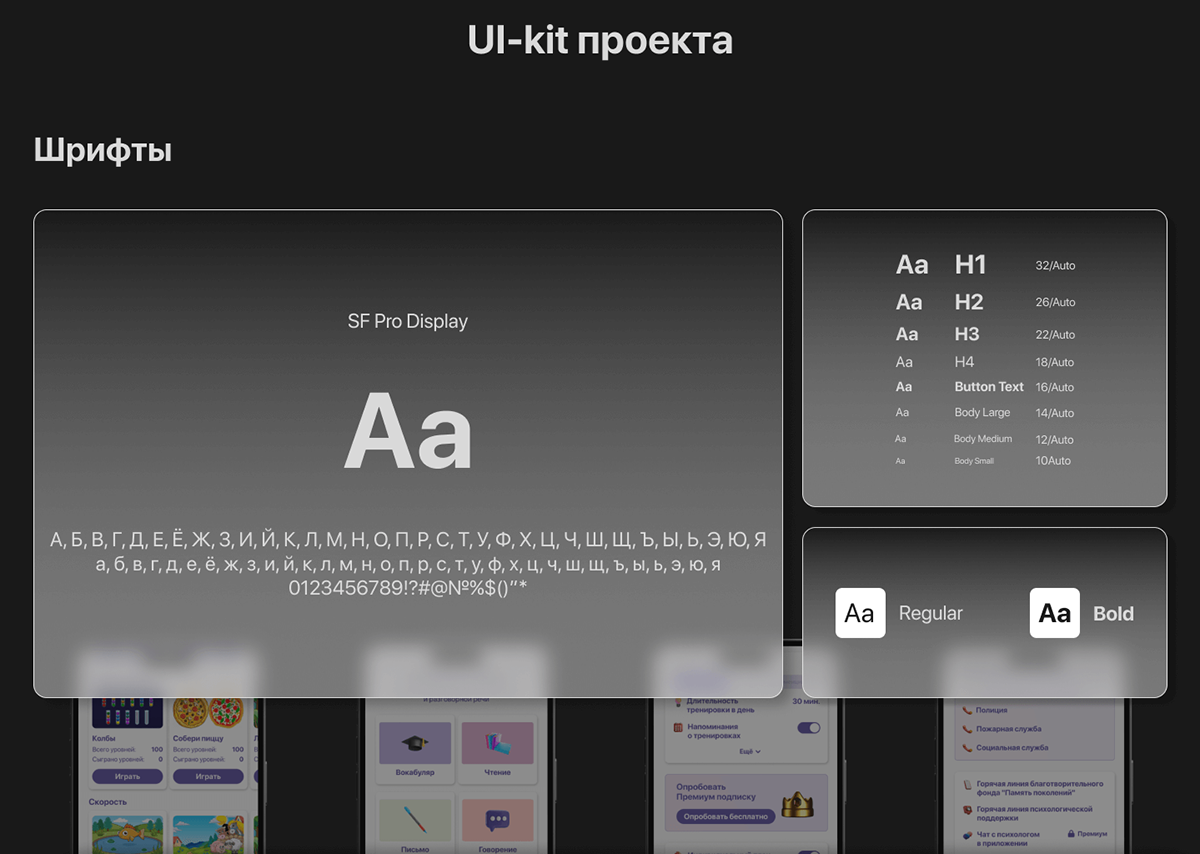The height and width of the screenshot is (854, 1200).
Task: Click the Regular font weight Aa tile
Action: tap(860, 613)
